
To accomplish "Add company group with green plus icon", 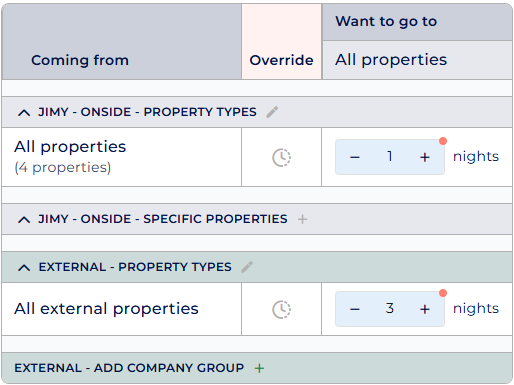I will coord(259,368).
